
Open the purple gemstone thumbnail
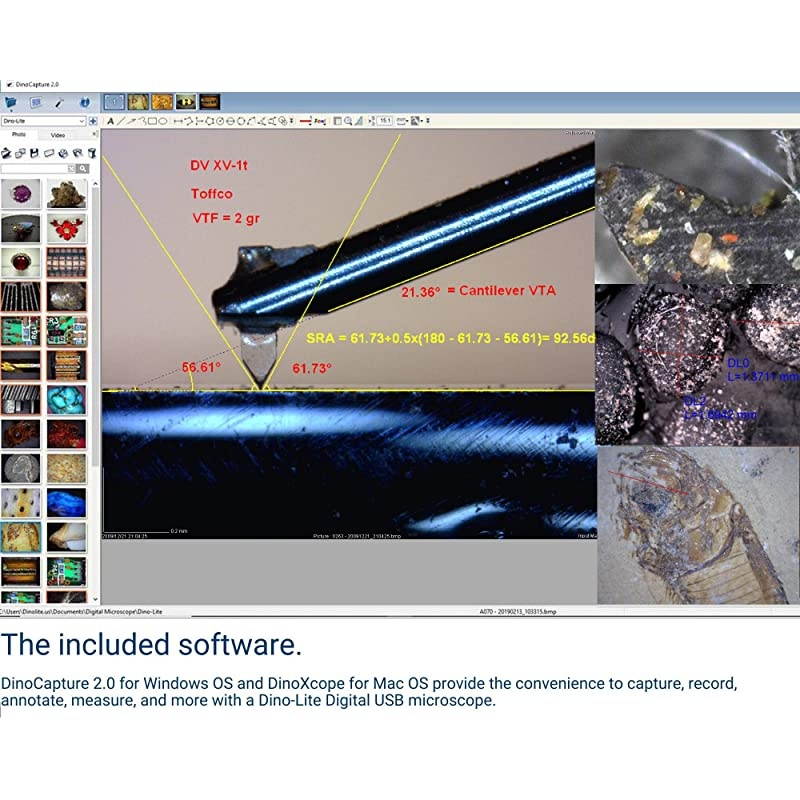(x=20, y=194)
